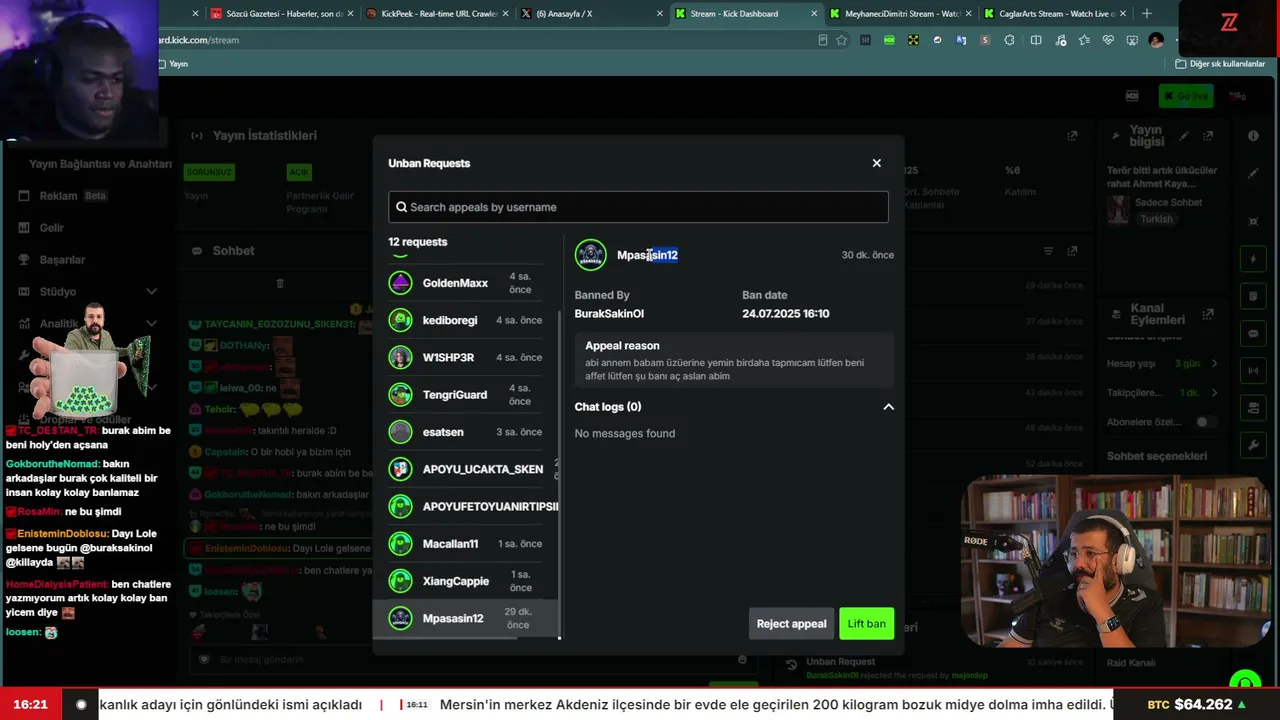Image resolution: width=1280 pixels, height=720 pixels.
Task: Bookmark this page with the star icon
Action: point(842,40)
